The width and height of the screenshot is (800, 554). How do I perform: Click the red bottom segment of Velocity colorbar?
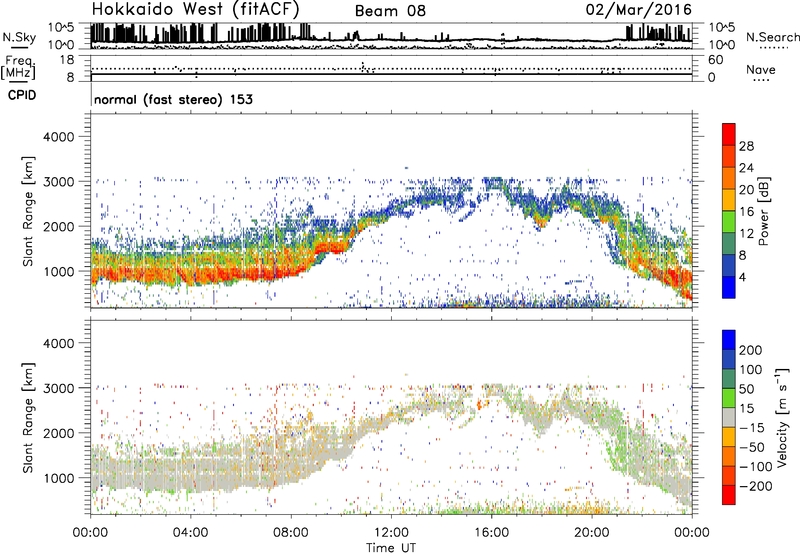729,495
